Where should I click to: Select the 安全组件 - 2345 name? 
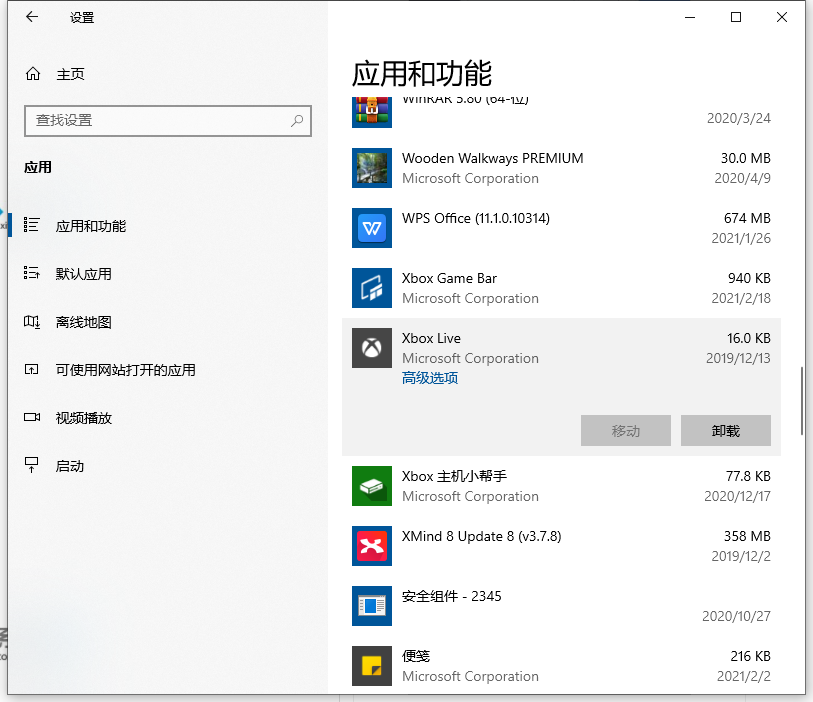[451, 596]
